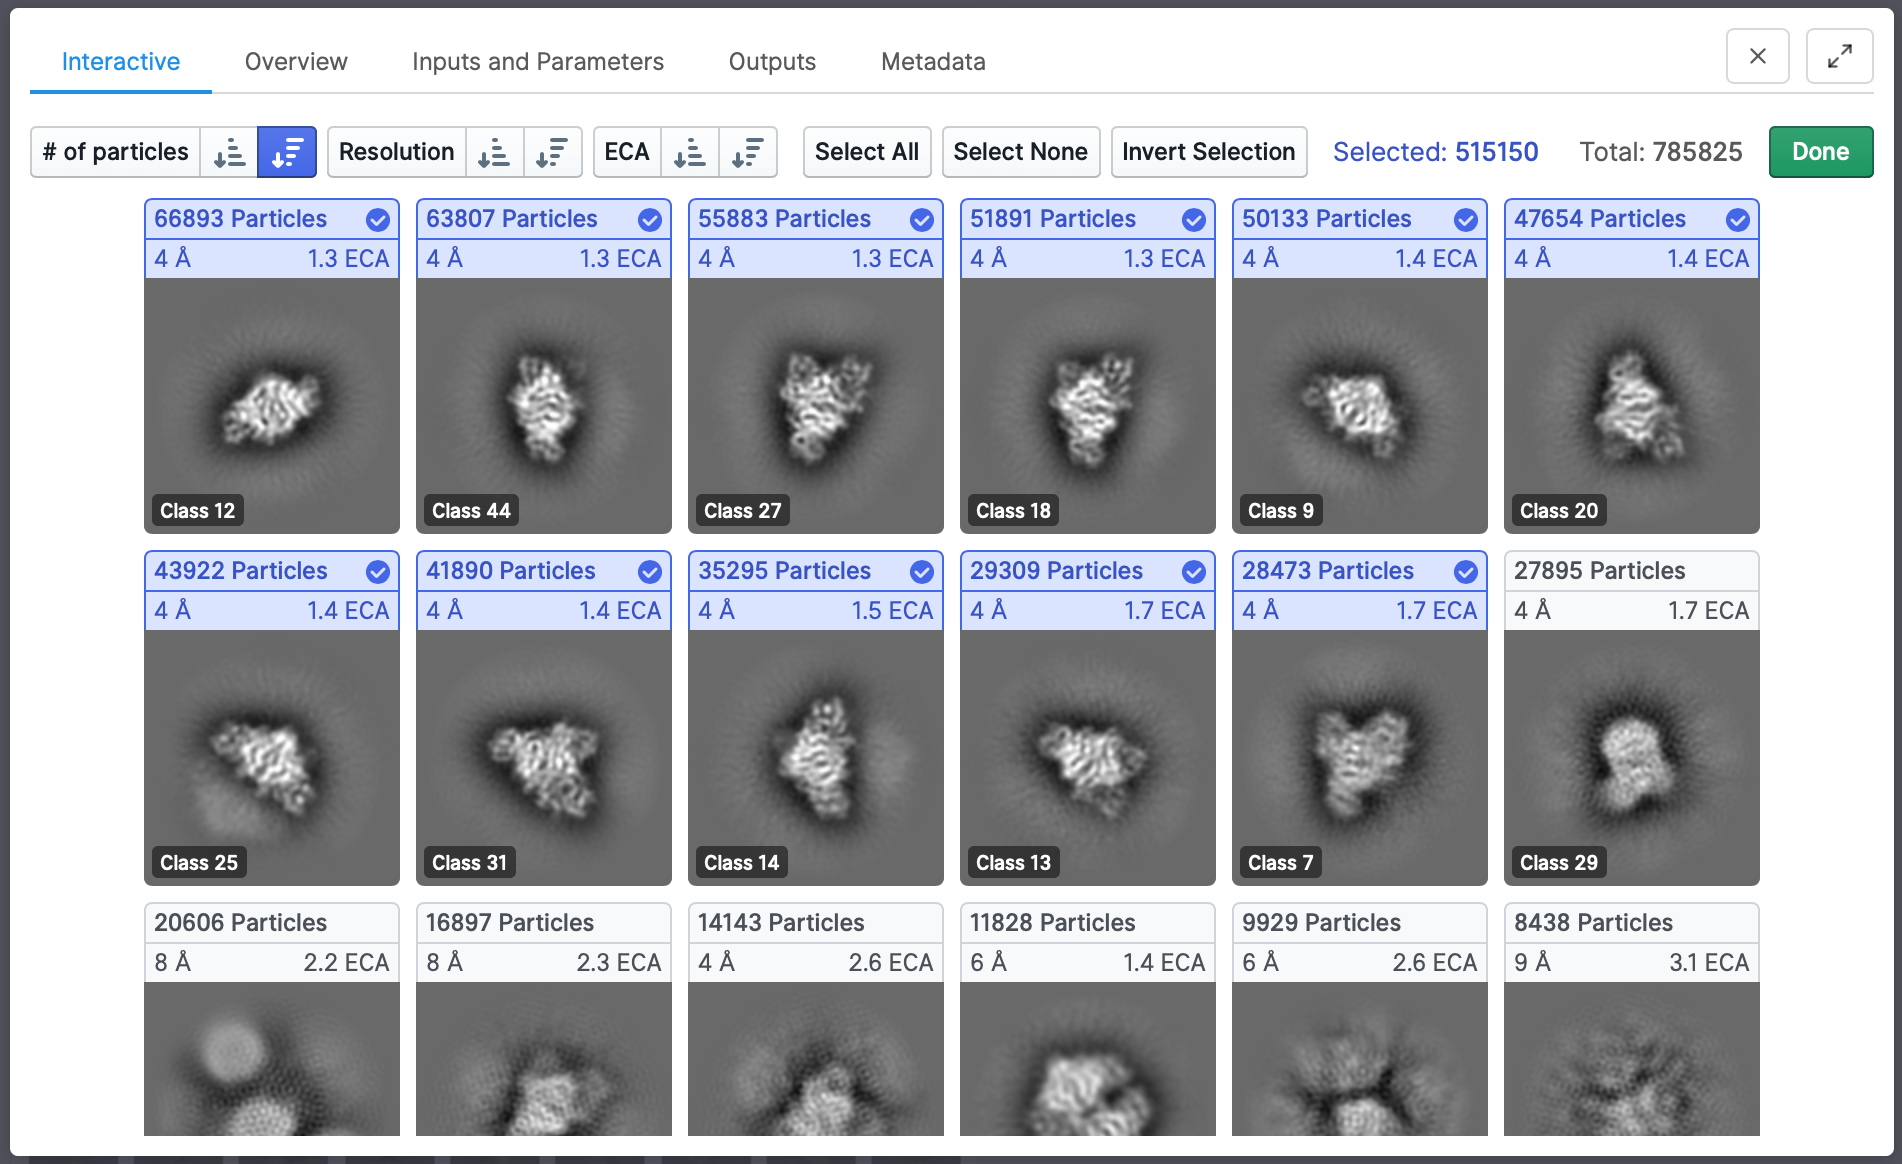1902x1164 pixels.
Task: Uncheck the 41890 Particles class checkmark
Action: (650, 572)
